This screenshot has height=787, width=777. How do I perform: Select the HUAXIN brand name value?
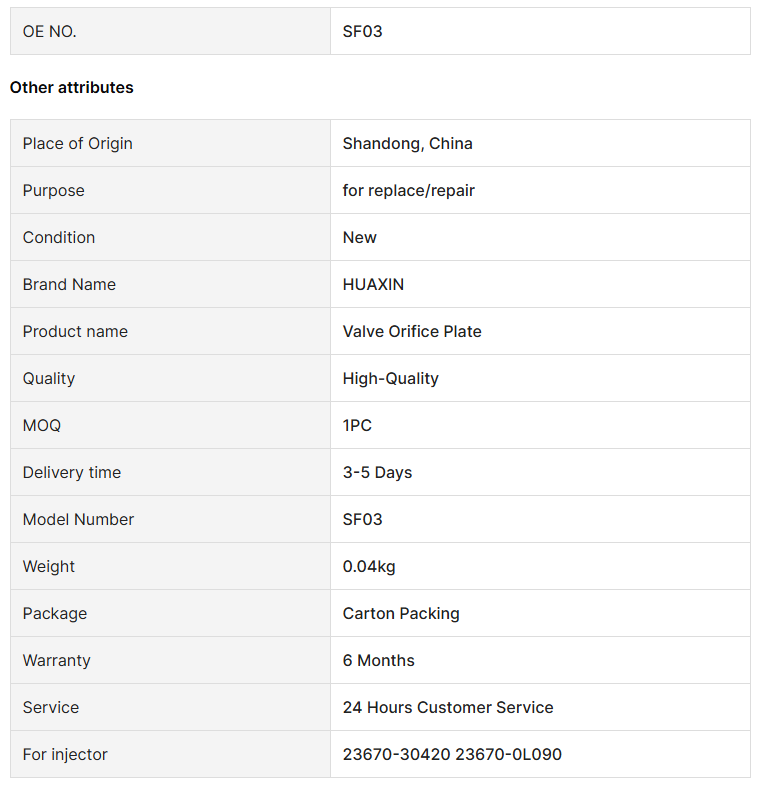[373, 285]
